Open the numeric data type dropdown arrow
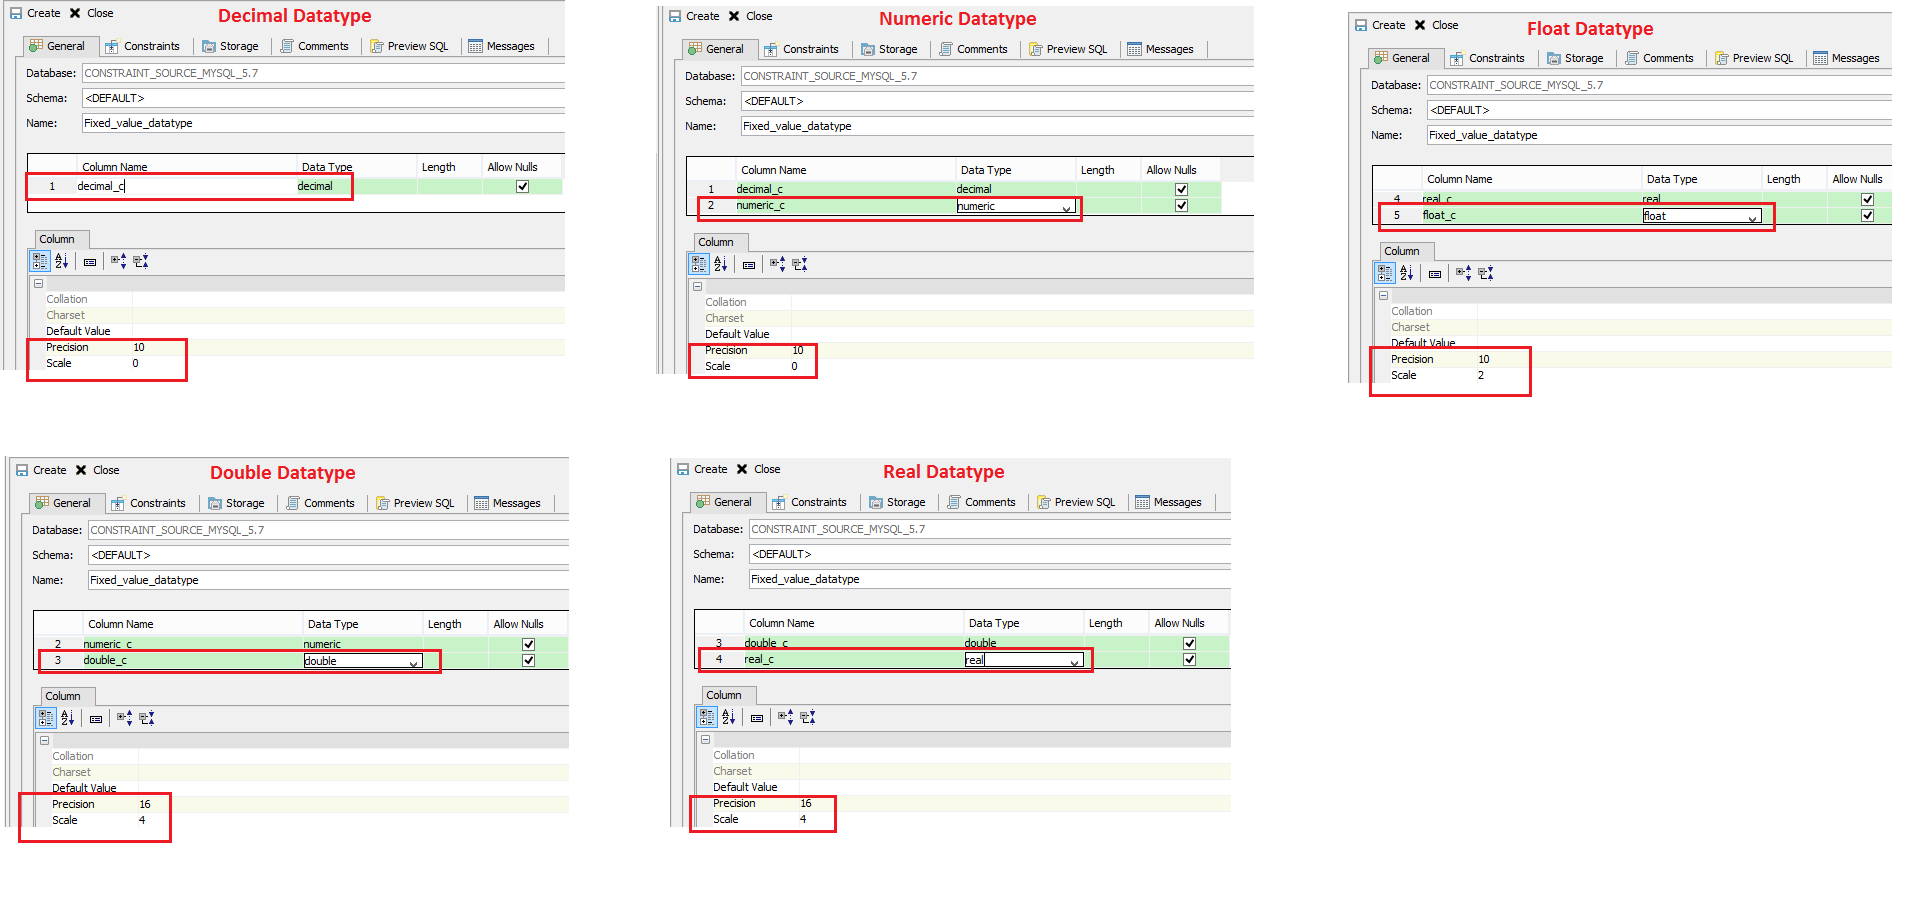Image resolution: width=1932 pixels, height=908 pixels. click(1067, 207)
